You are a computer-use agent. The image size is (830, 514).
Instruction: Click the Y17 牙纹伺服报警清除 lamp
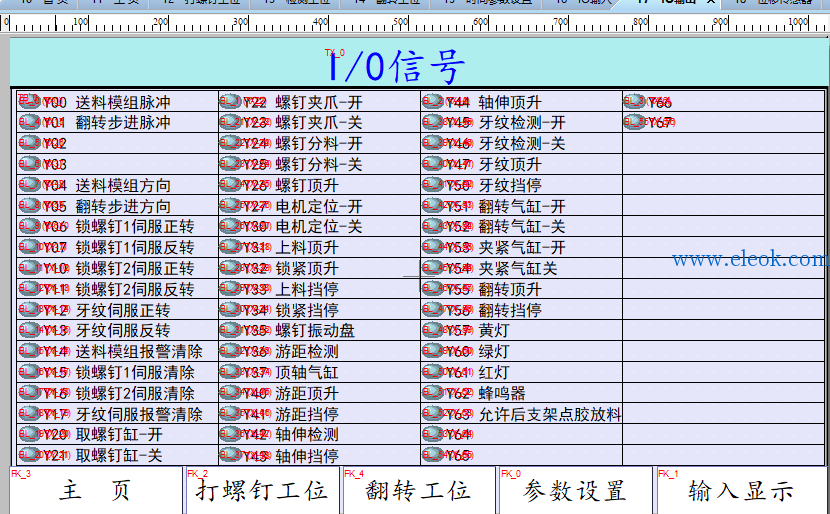(30, 413)
